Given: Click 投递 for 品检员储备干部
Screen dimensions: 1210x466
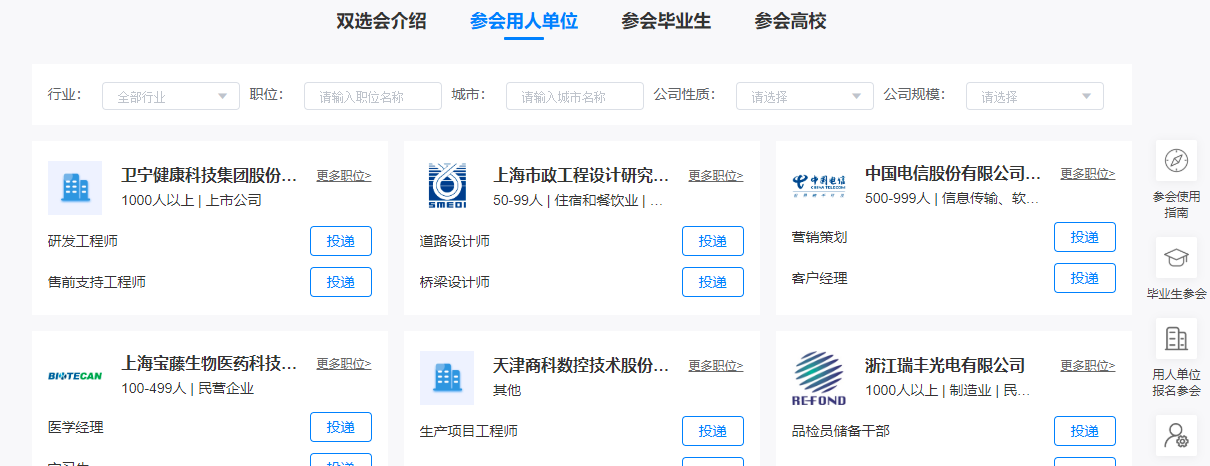Looking at the screenshot, I should pyautogui.click(x=1085, y=431).
